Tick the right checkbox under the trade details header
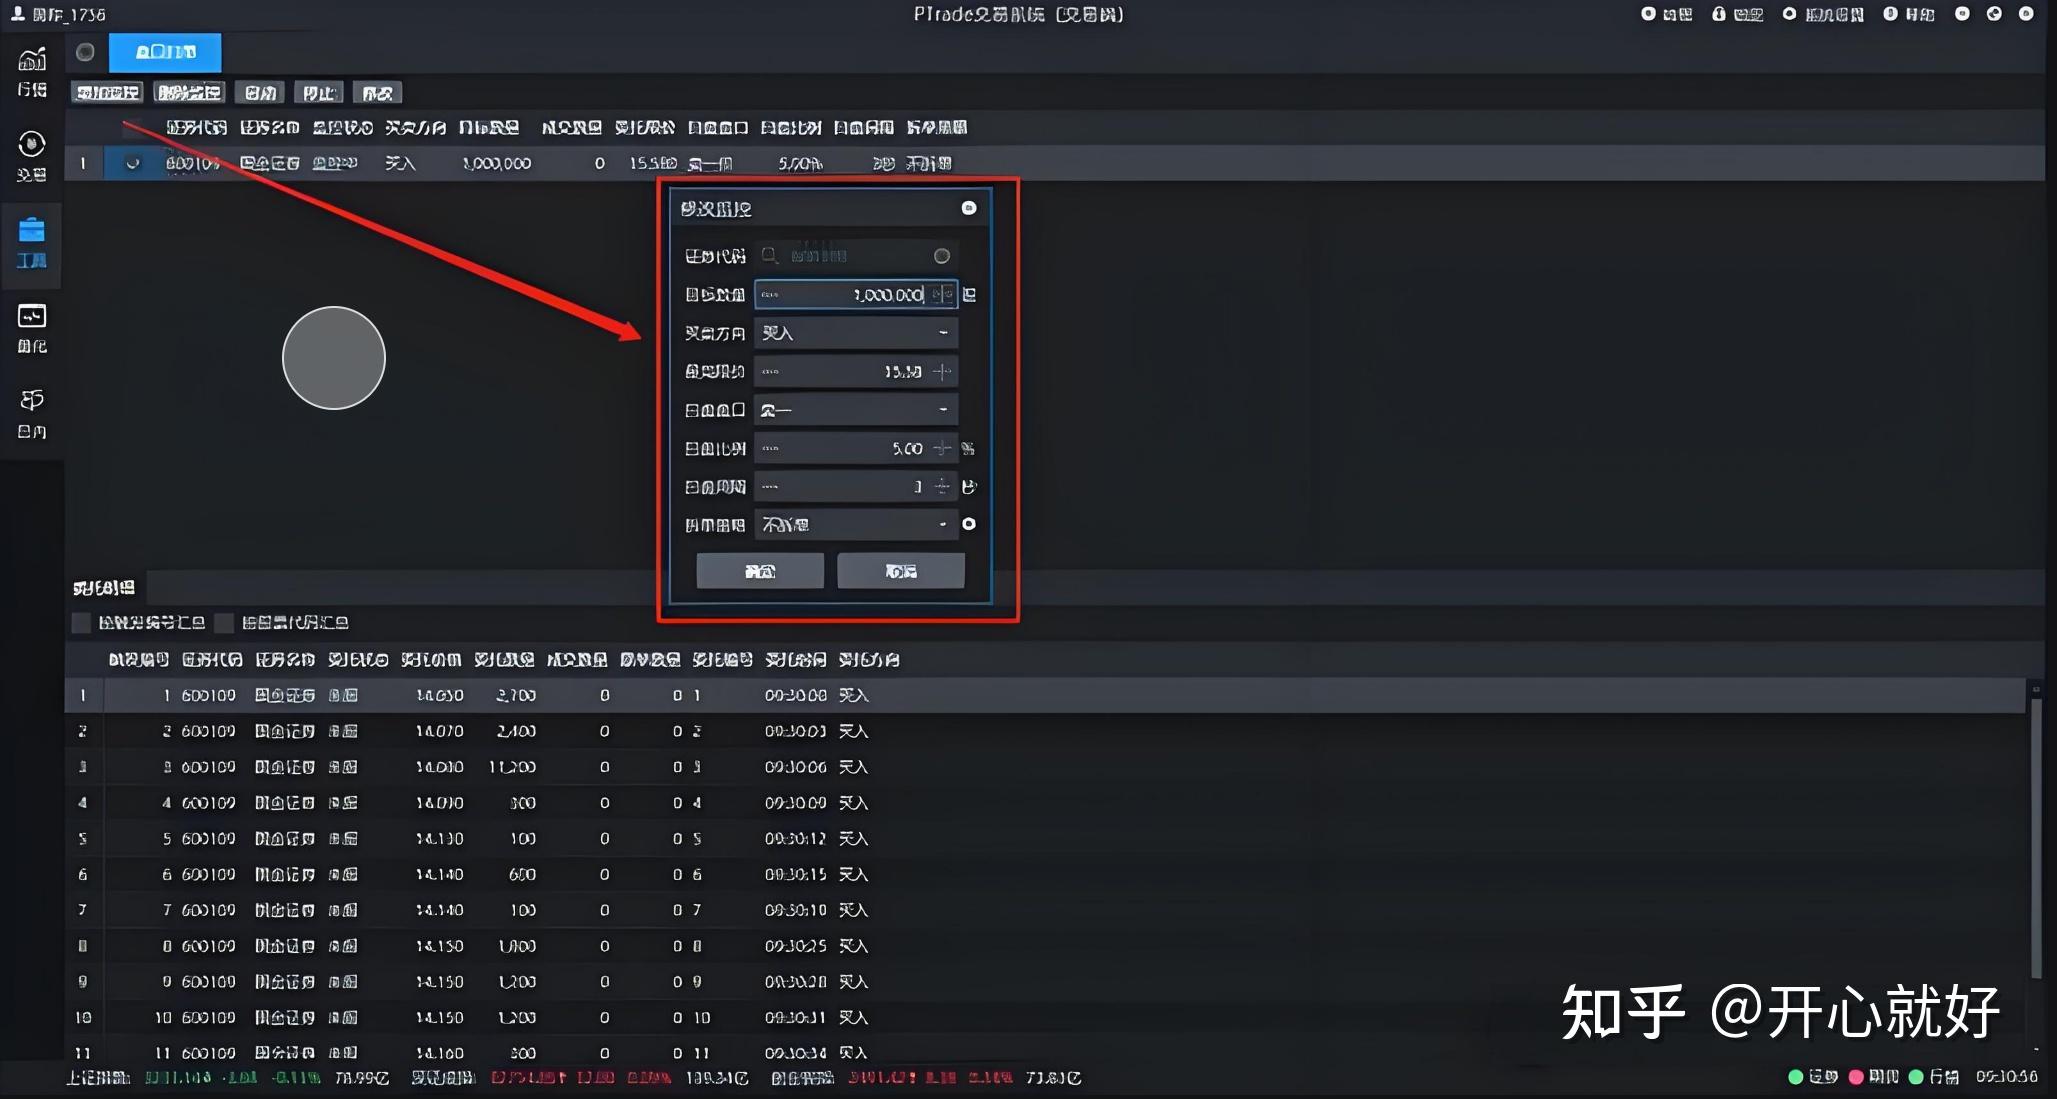 (x=225, y=623)
